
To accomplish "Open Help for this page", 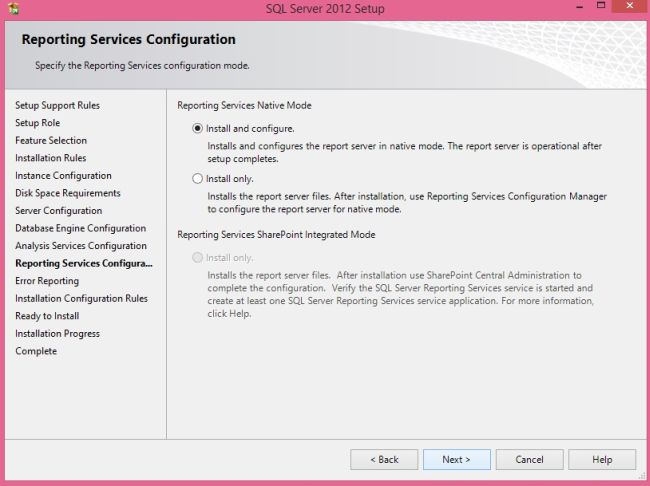I will tap(602, 459).
